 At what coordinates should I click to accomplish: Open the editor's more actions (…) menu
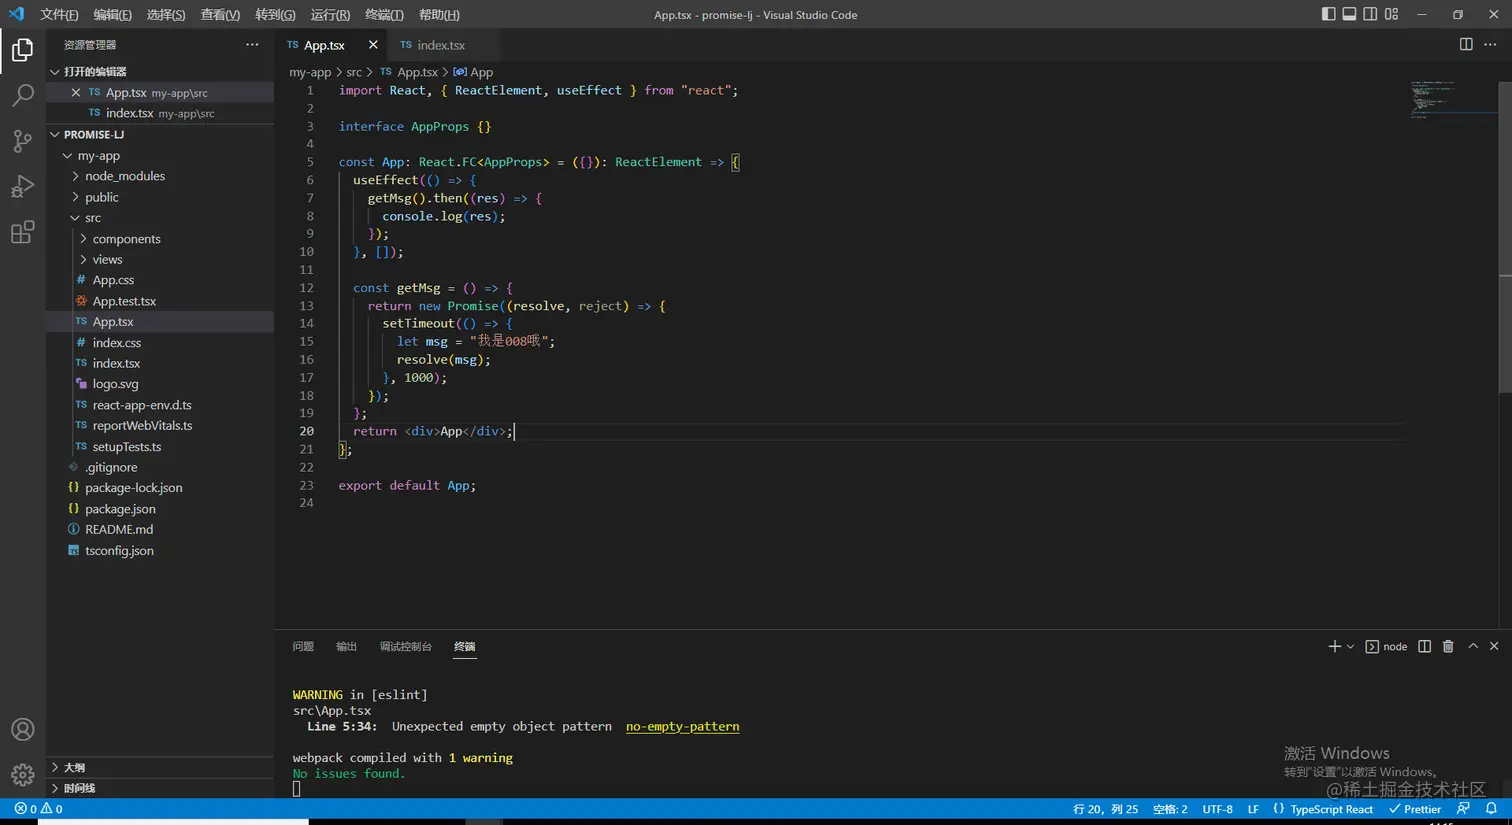(1490, 44)
